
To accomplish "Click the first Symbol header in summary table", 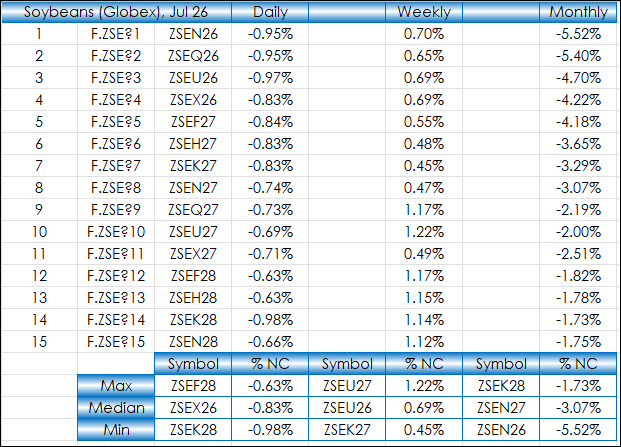I will (193, 364).
